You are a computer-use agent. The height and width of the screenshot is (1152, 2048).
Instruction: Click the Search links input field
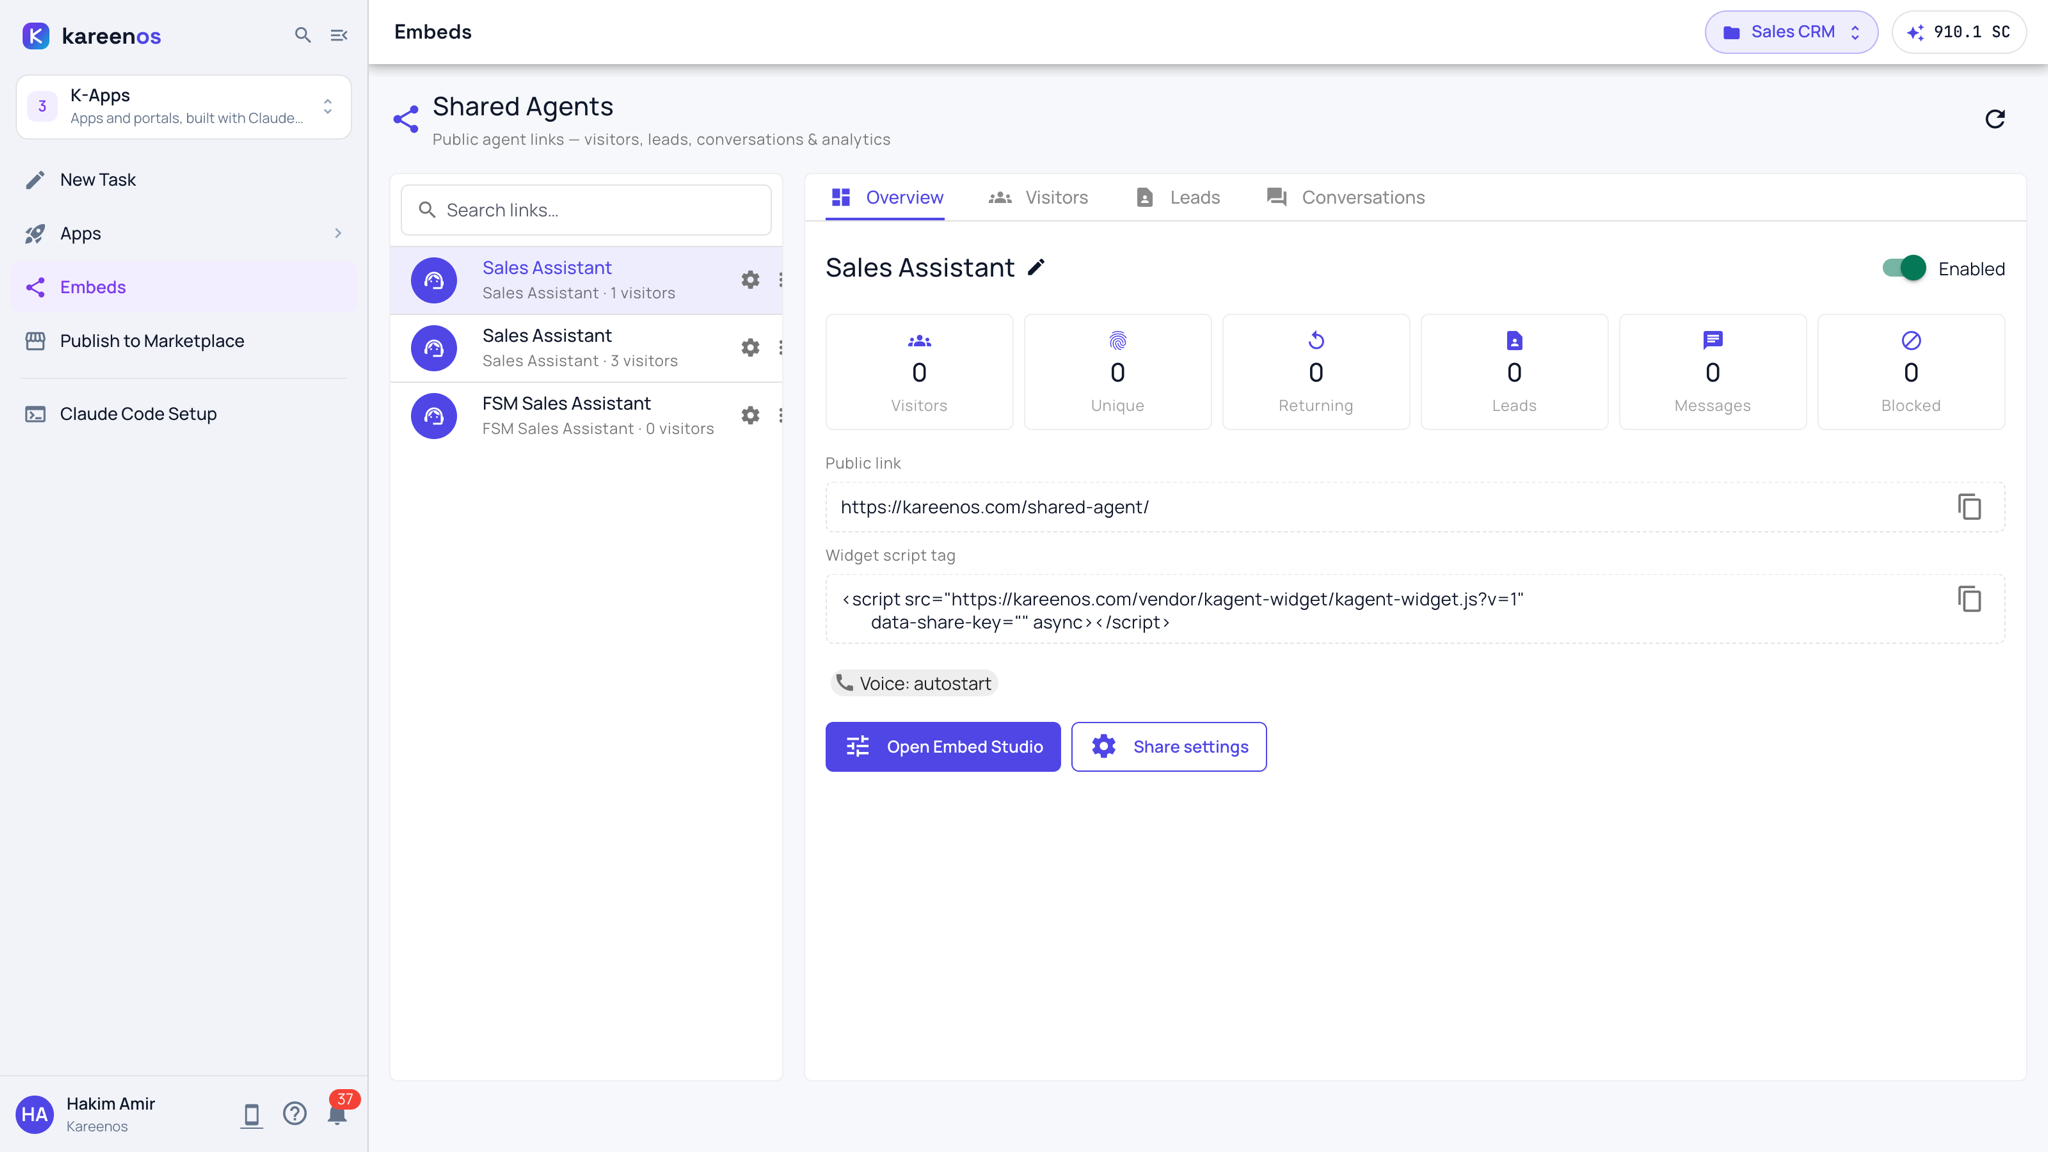pyautogui.click(x=586, y=210)
